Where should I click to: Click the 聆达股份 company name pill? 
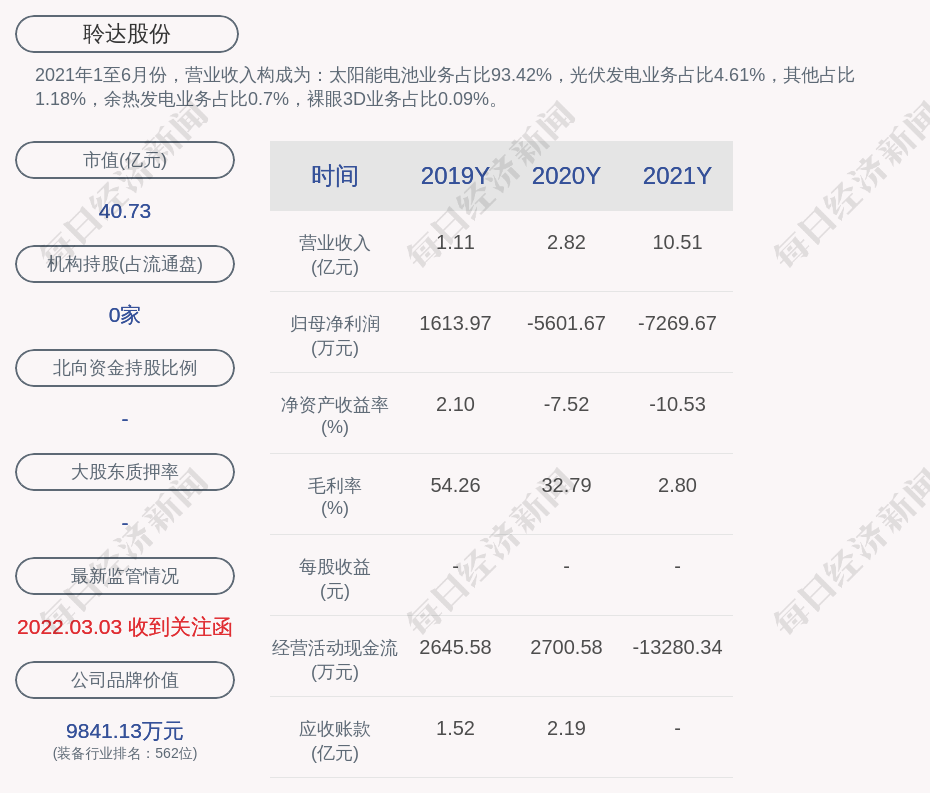coord(127,34)
